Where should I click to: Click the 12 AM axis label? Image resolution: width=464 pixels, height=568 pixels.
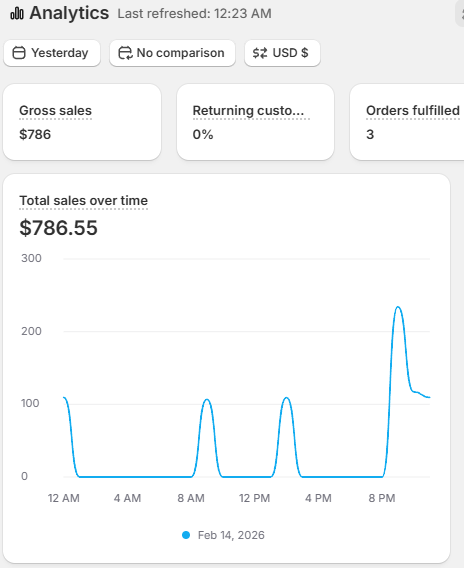click(x=64, y=498)
